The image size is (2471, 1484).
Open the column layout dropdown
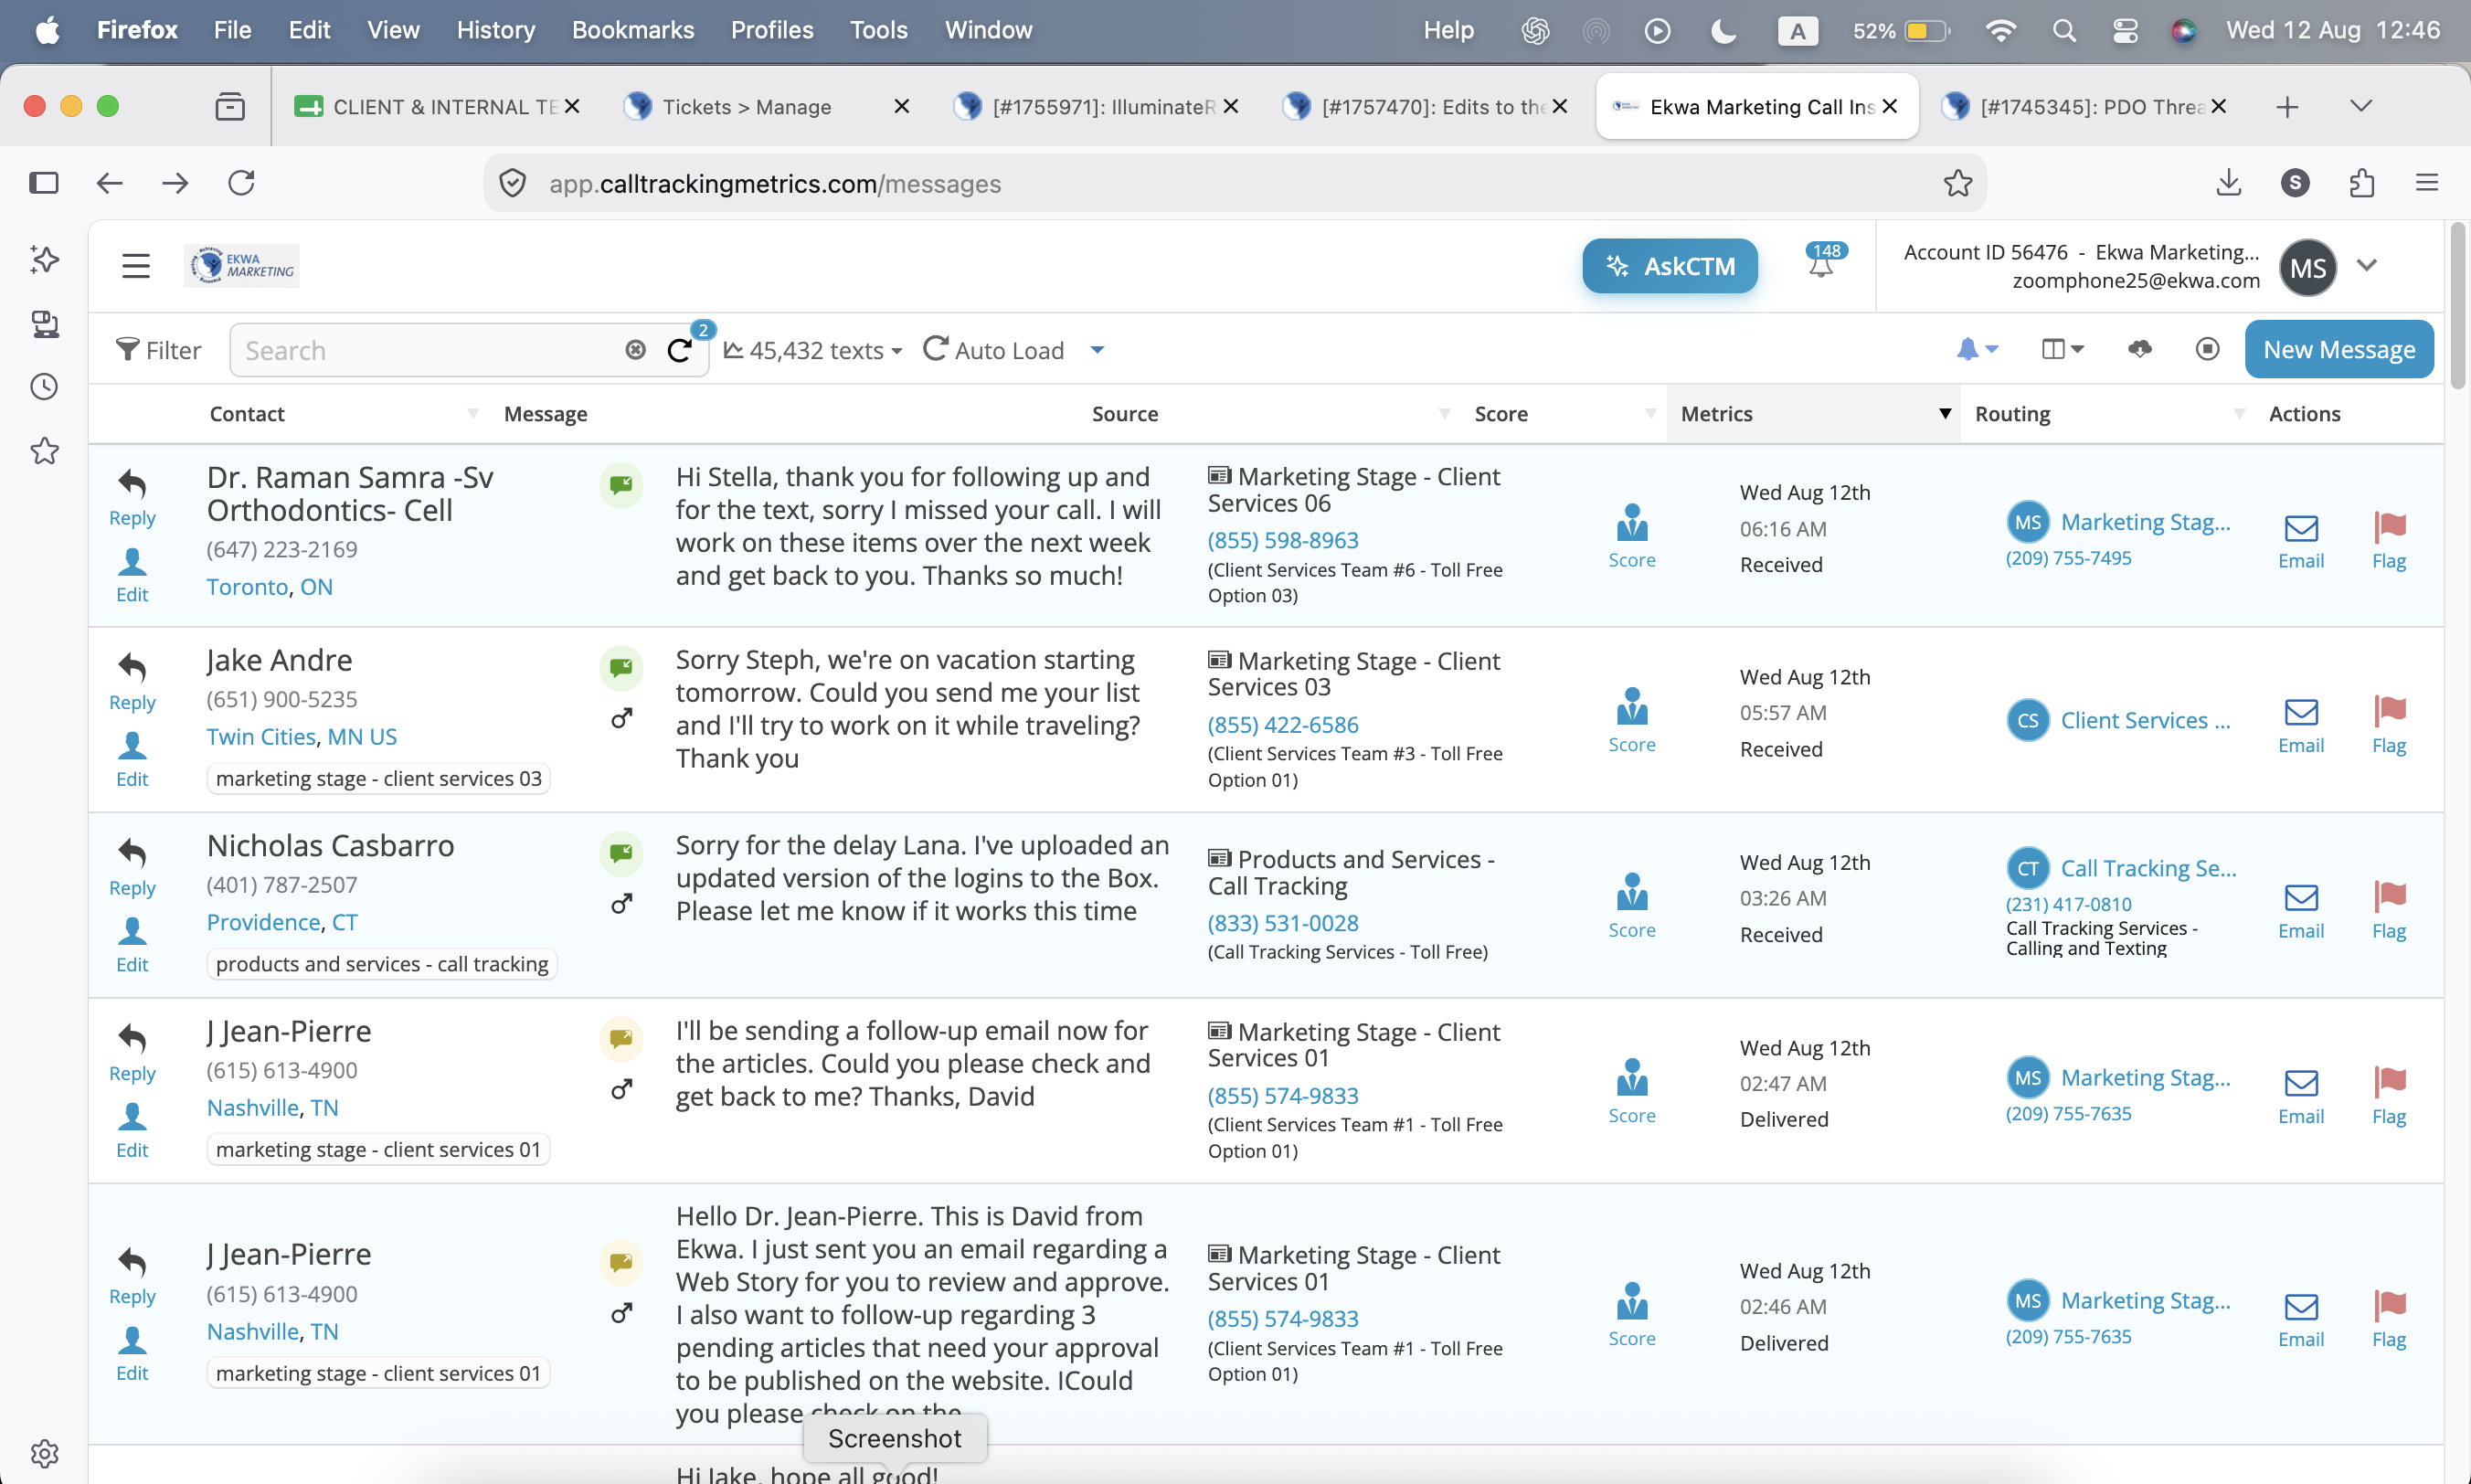pyautogui.click(x=2062, y=349)
